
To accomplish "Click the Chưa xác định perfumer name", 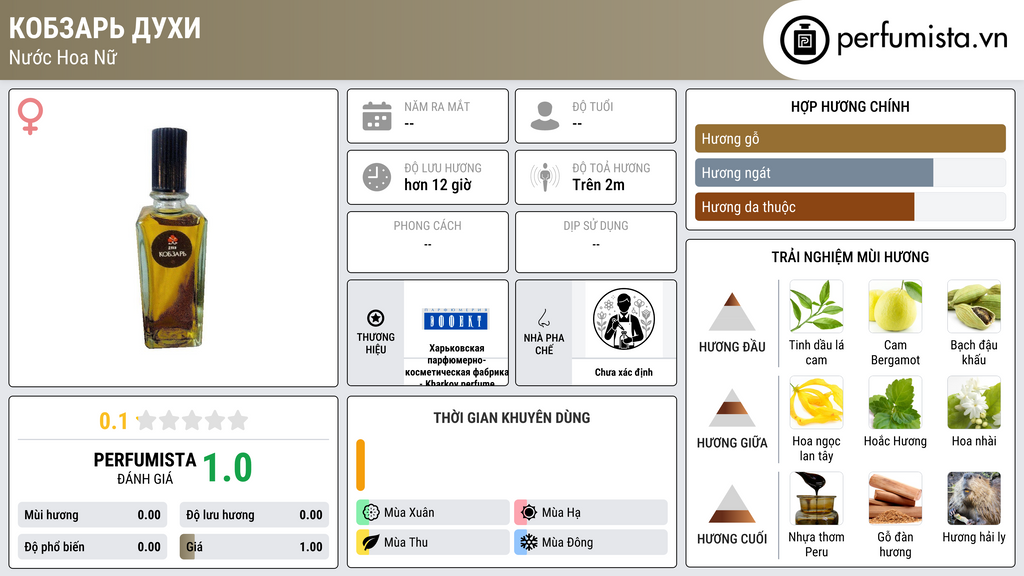I will (624, 372).
